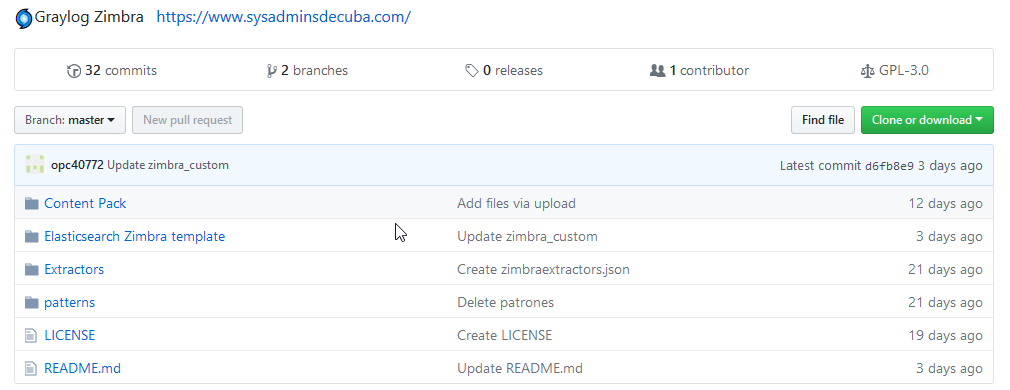The width and height of the screenshot is (1010, 390).
Task: Click the commits history clock icon
Action: click(x=74, y=71)
